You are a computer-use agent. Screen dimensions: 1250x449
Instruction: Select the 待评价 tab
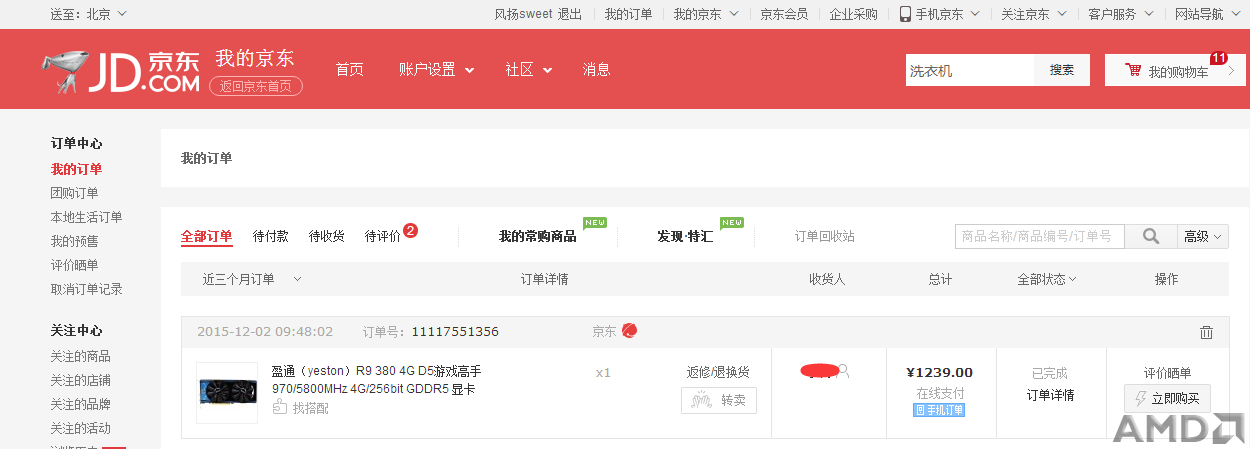(382, 236)
